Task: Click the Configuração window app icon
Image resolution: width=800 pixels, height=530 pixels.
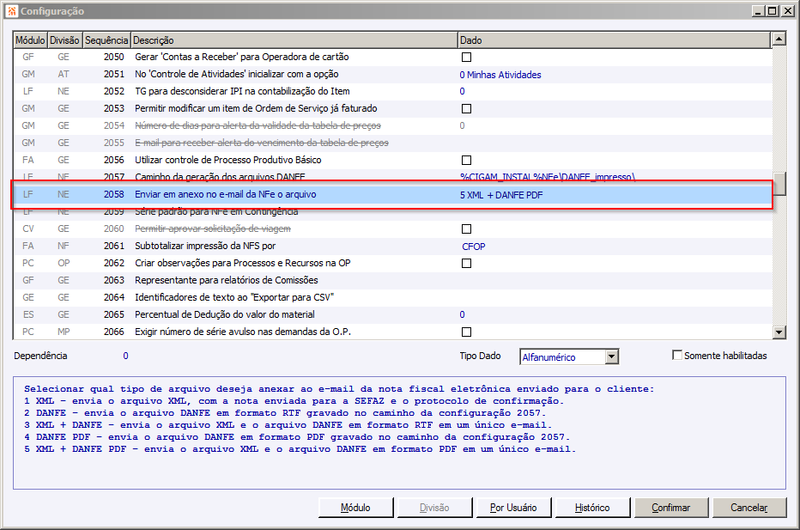Action: pyautogui.click(x=11, y=11)
